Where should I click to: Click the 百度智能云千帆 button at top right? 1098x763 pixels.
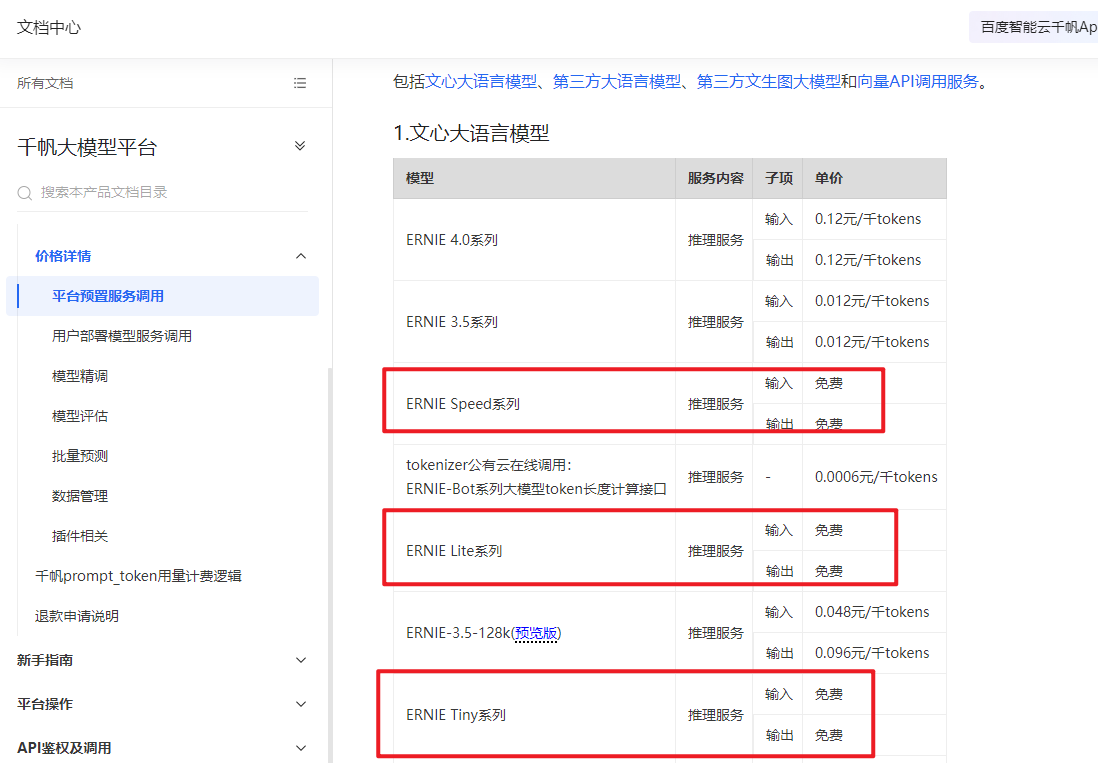tap(1034, 27)
